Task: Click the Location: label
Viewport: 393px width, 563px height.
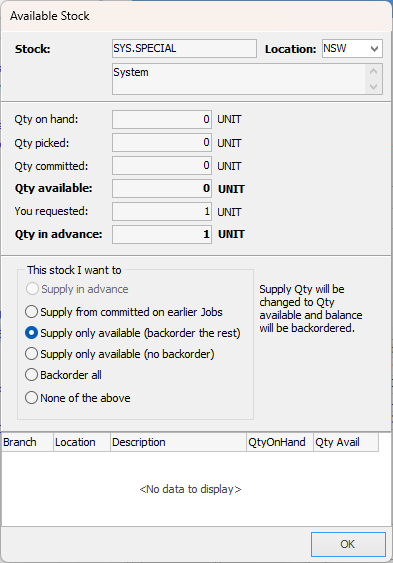Action: coord(291,49)
